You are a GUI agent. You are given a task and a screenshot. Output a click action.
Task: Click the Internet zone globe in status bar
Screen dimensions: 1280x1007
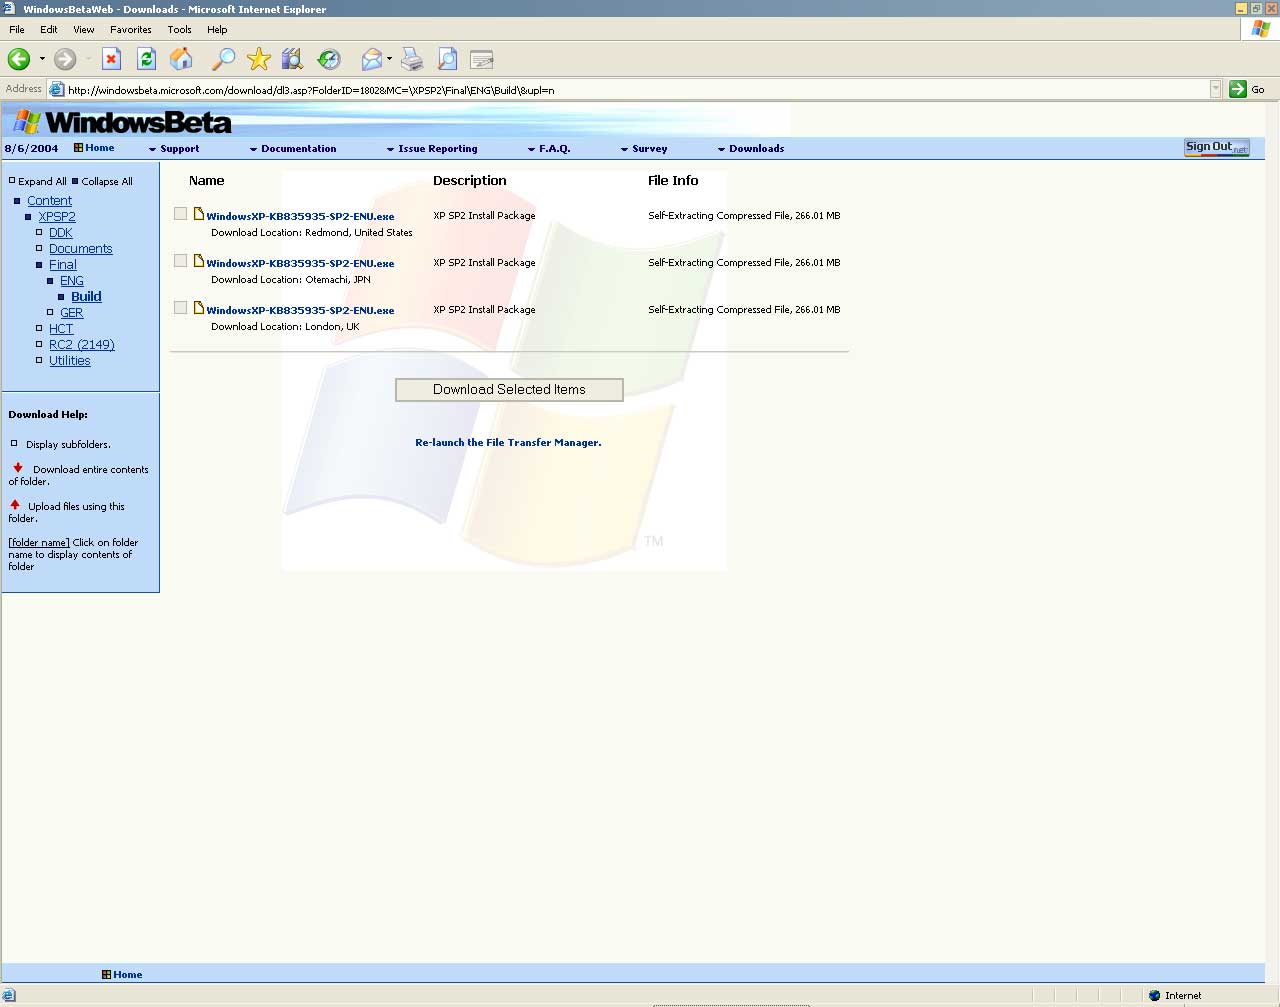point(1155,995)
